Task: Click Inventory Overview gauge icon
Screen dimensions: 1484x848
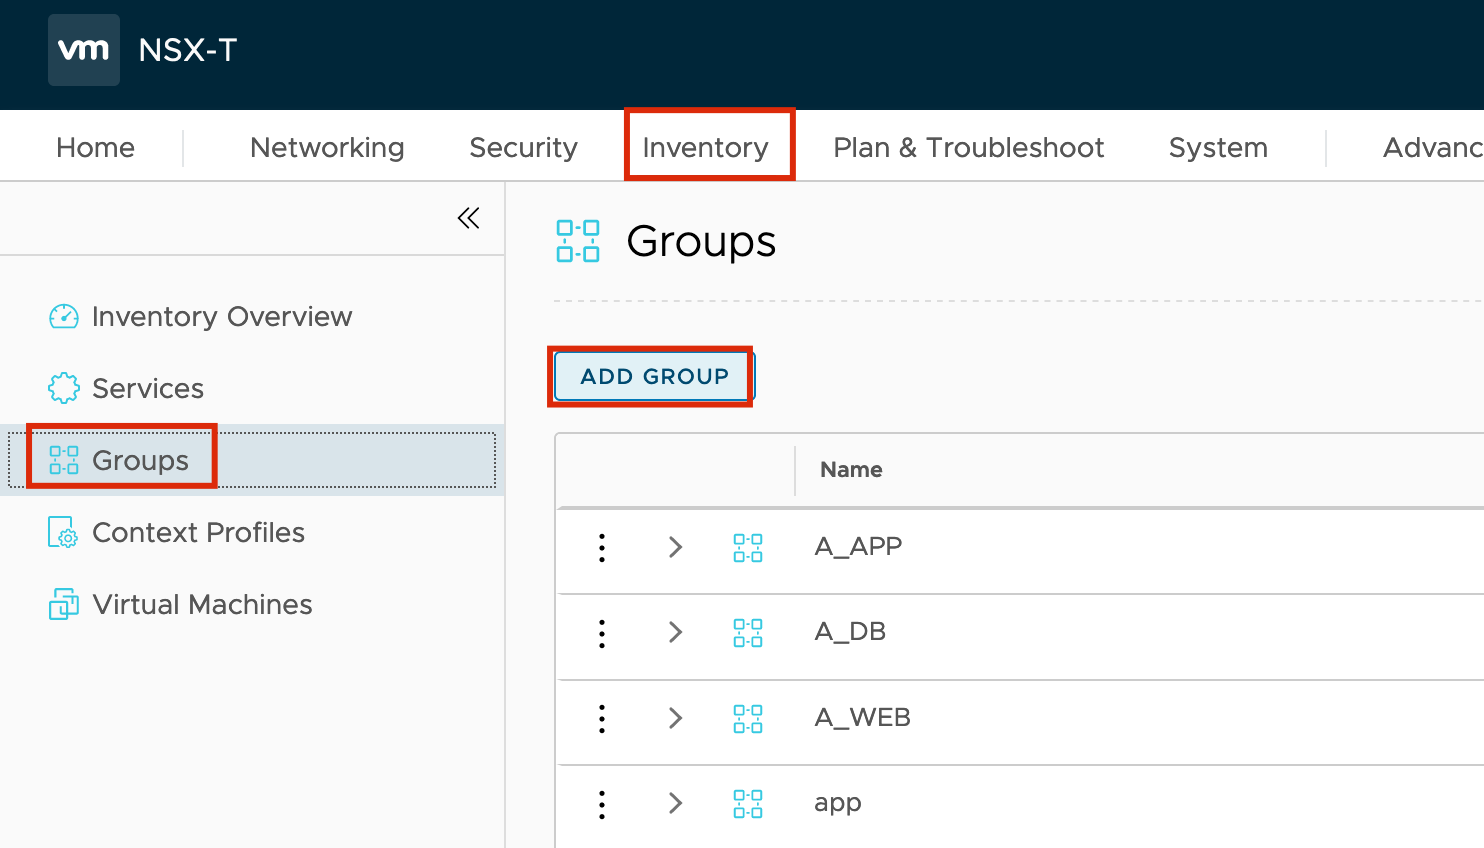Action: click(x=64, y=316)
